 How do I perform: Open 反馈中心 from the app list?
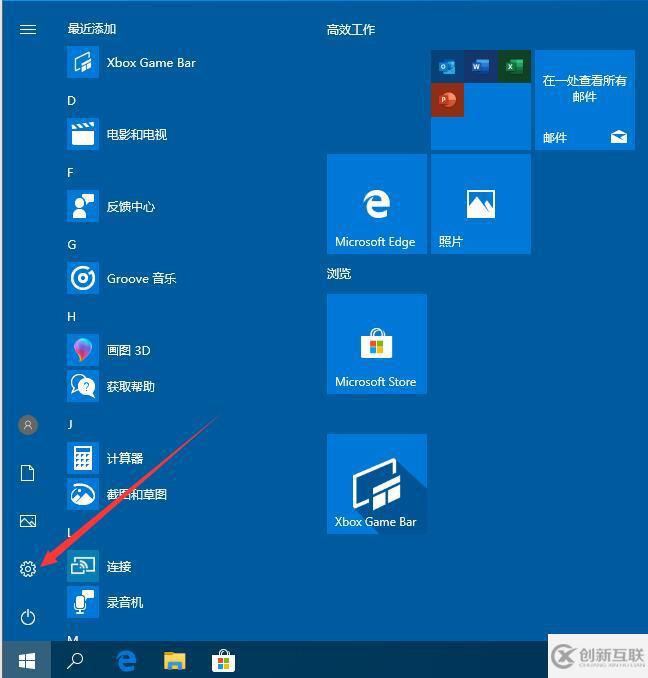pos(111,206)
